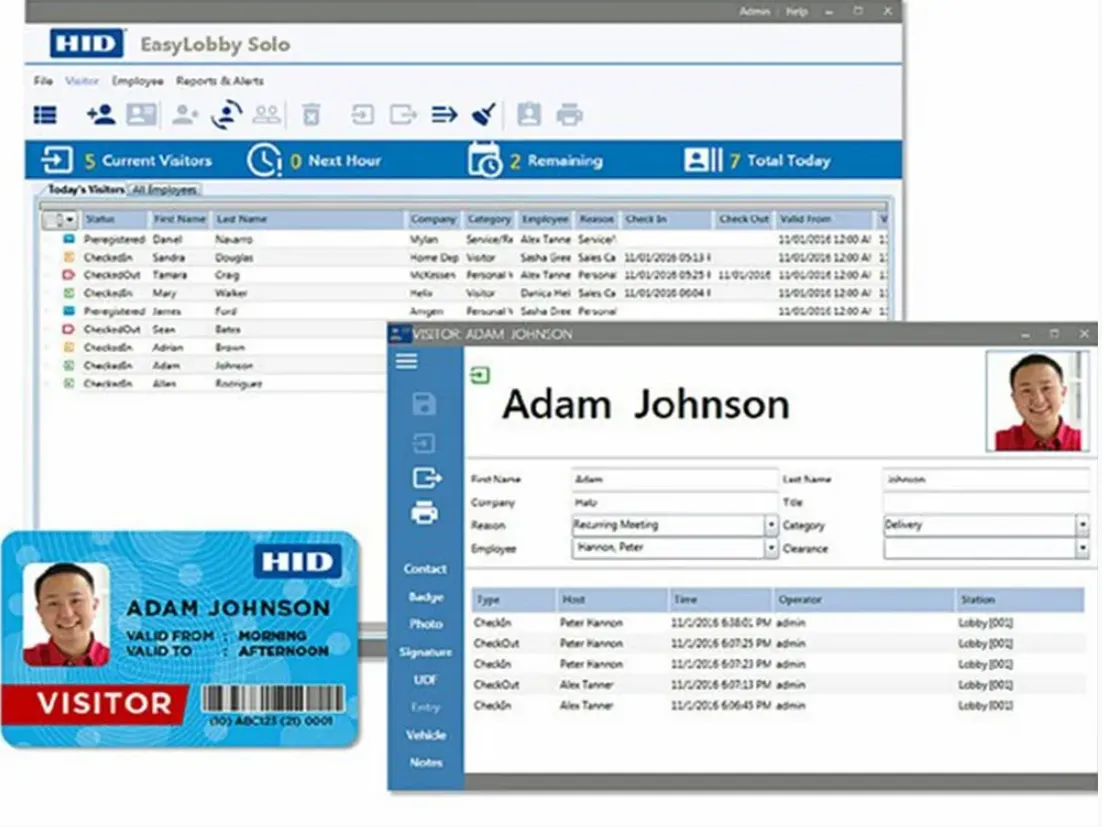Select the Tamara Craig visitor row
The width and height of the screenshot is (1102, 827).
(x=464, y=275)
